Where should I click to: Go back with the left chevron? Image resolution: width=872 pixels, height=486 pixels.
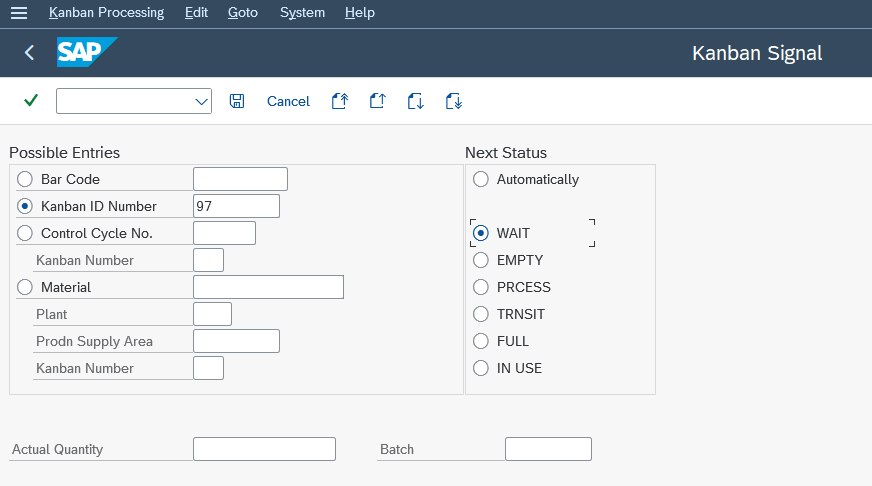[29, 53]
